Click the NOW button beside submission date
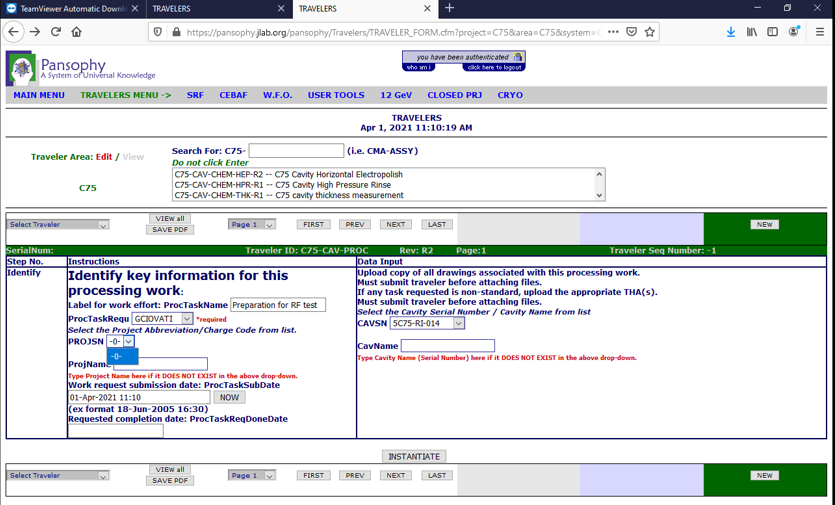 point(229,398)
